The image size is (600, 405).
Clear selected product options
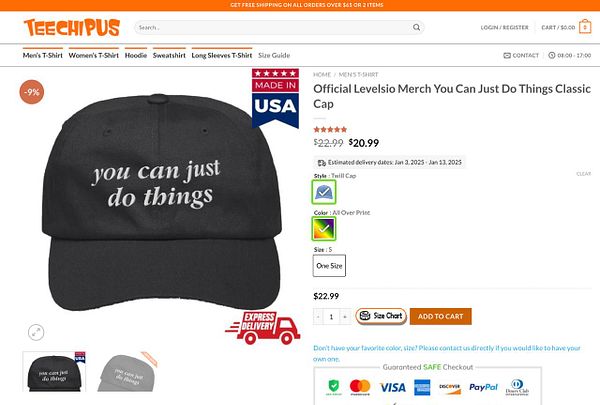pyautogui.click(x=584, y=174)
